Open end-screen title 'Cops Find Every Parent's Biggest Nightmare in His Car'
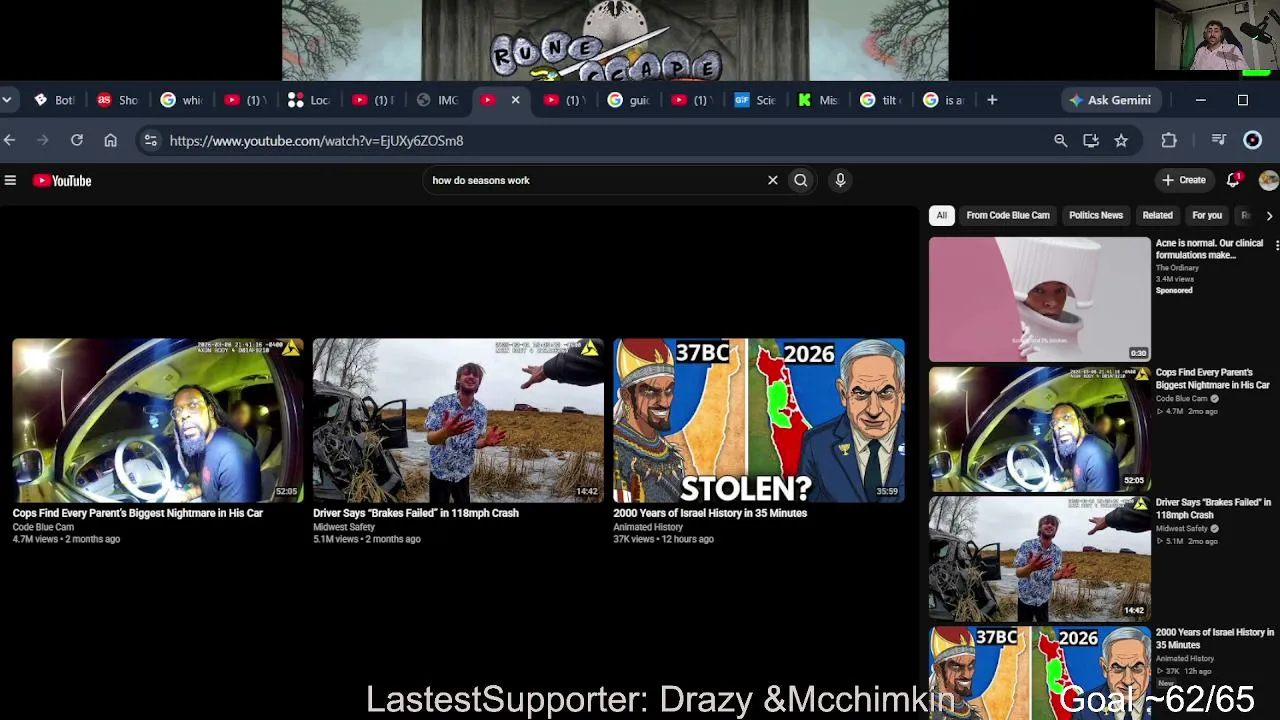This screenshot has height=720, width=1280. [x=138, y=513]
